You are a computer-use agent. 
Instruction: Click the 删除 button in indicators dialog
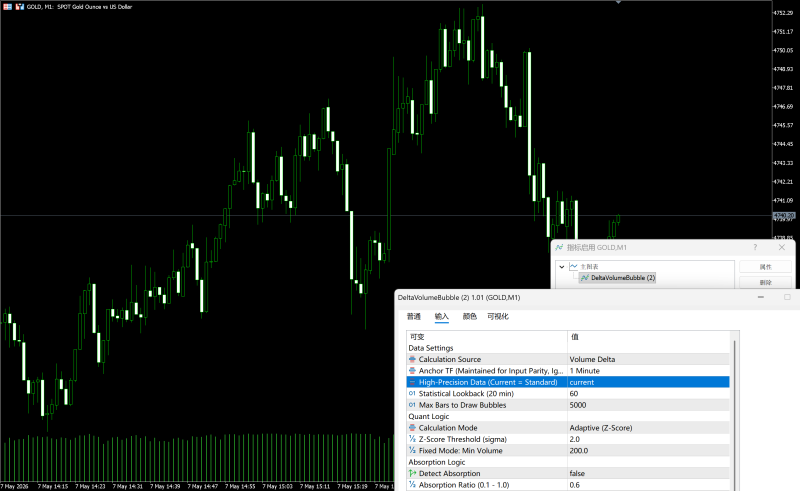[765, 282]
